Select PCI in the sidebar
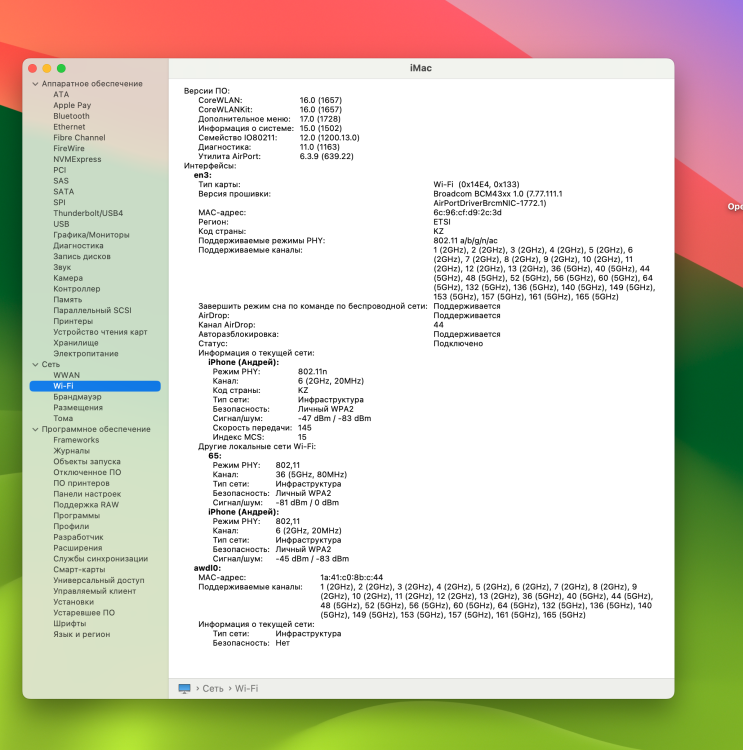Image resolution: width=743 pixels, height=750 pixels. pyautogui.click(x=59, y=170)
